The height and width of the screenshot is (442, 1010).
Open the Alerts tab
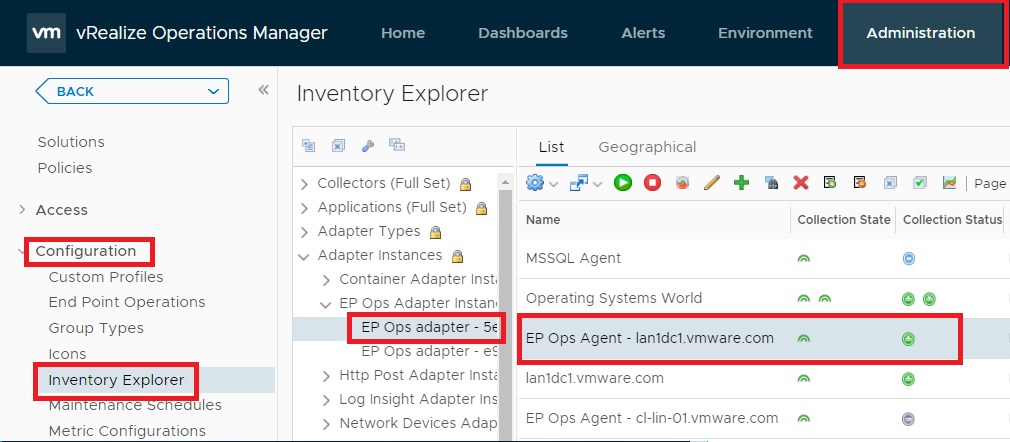(x=643, y=33)
